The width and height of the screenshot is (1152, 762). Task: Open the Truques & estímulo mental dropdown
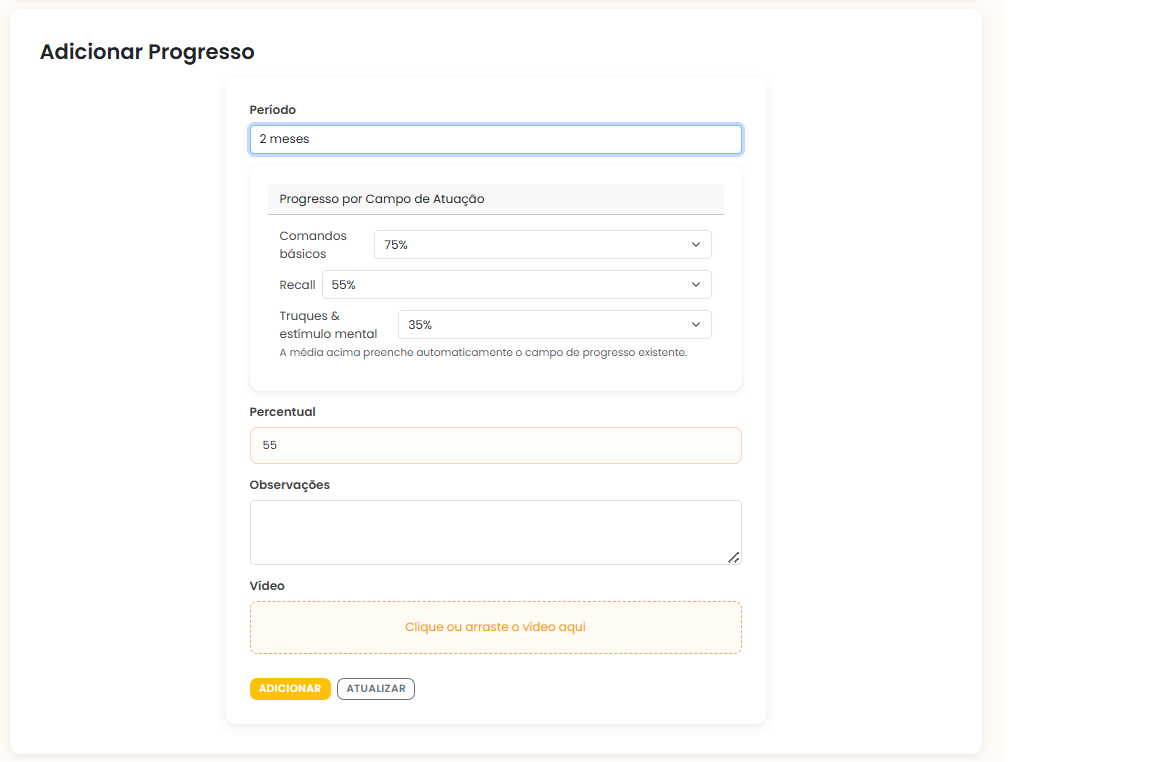[554, 325]
